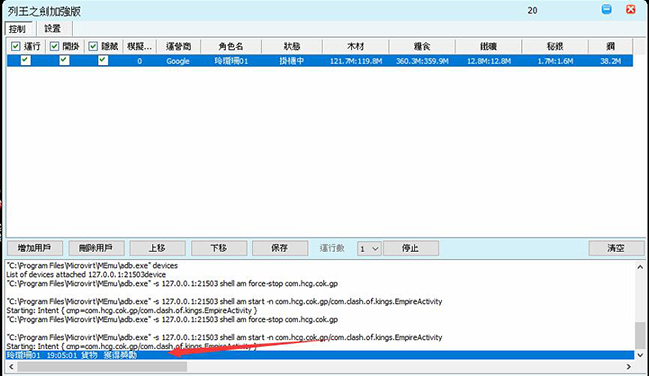This screenshot has height=376, width=649.
Task: Close the window with the red X
Action: click(630, 9)
